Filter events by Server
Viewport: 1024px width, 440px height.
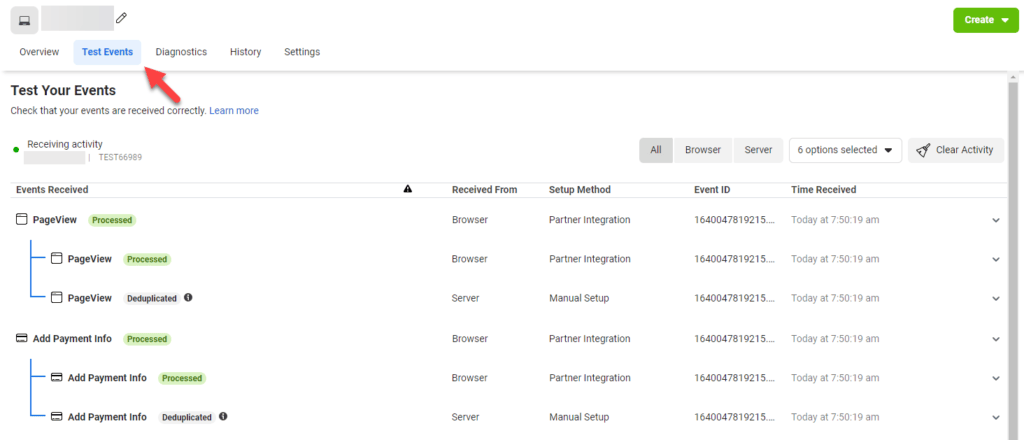[x=758, y=150]
